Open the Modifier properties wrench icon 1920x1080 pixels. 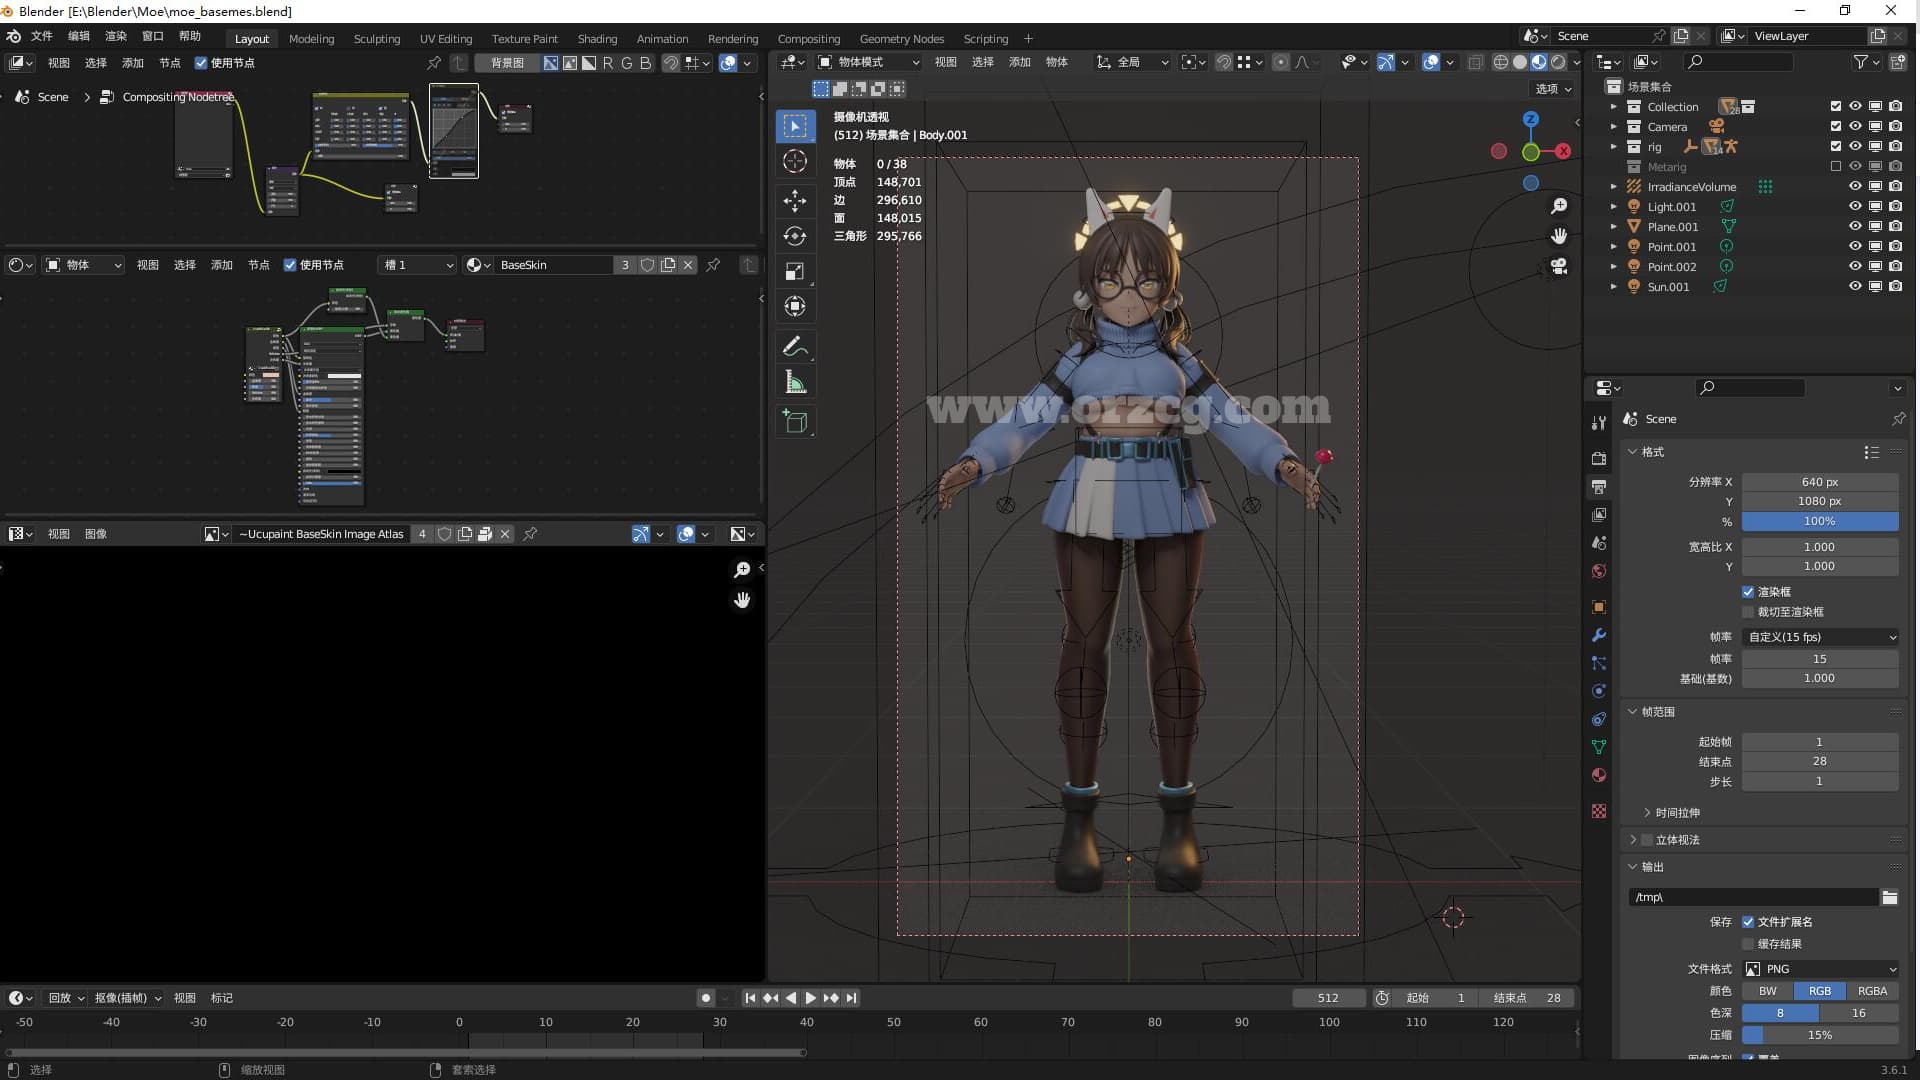(x=1599, y=635)
